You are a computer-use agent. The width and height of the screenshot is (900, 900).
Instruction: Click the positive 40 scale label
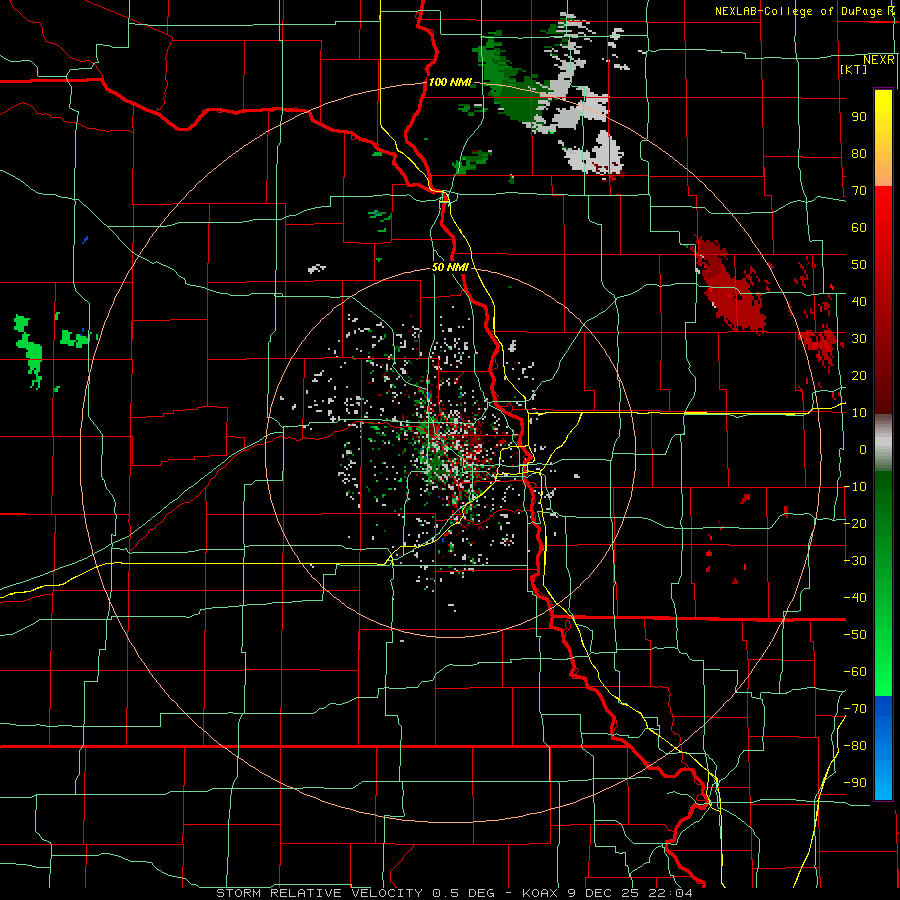[x=859, y=302]
